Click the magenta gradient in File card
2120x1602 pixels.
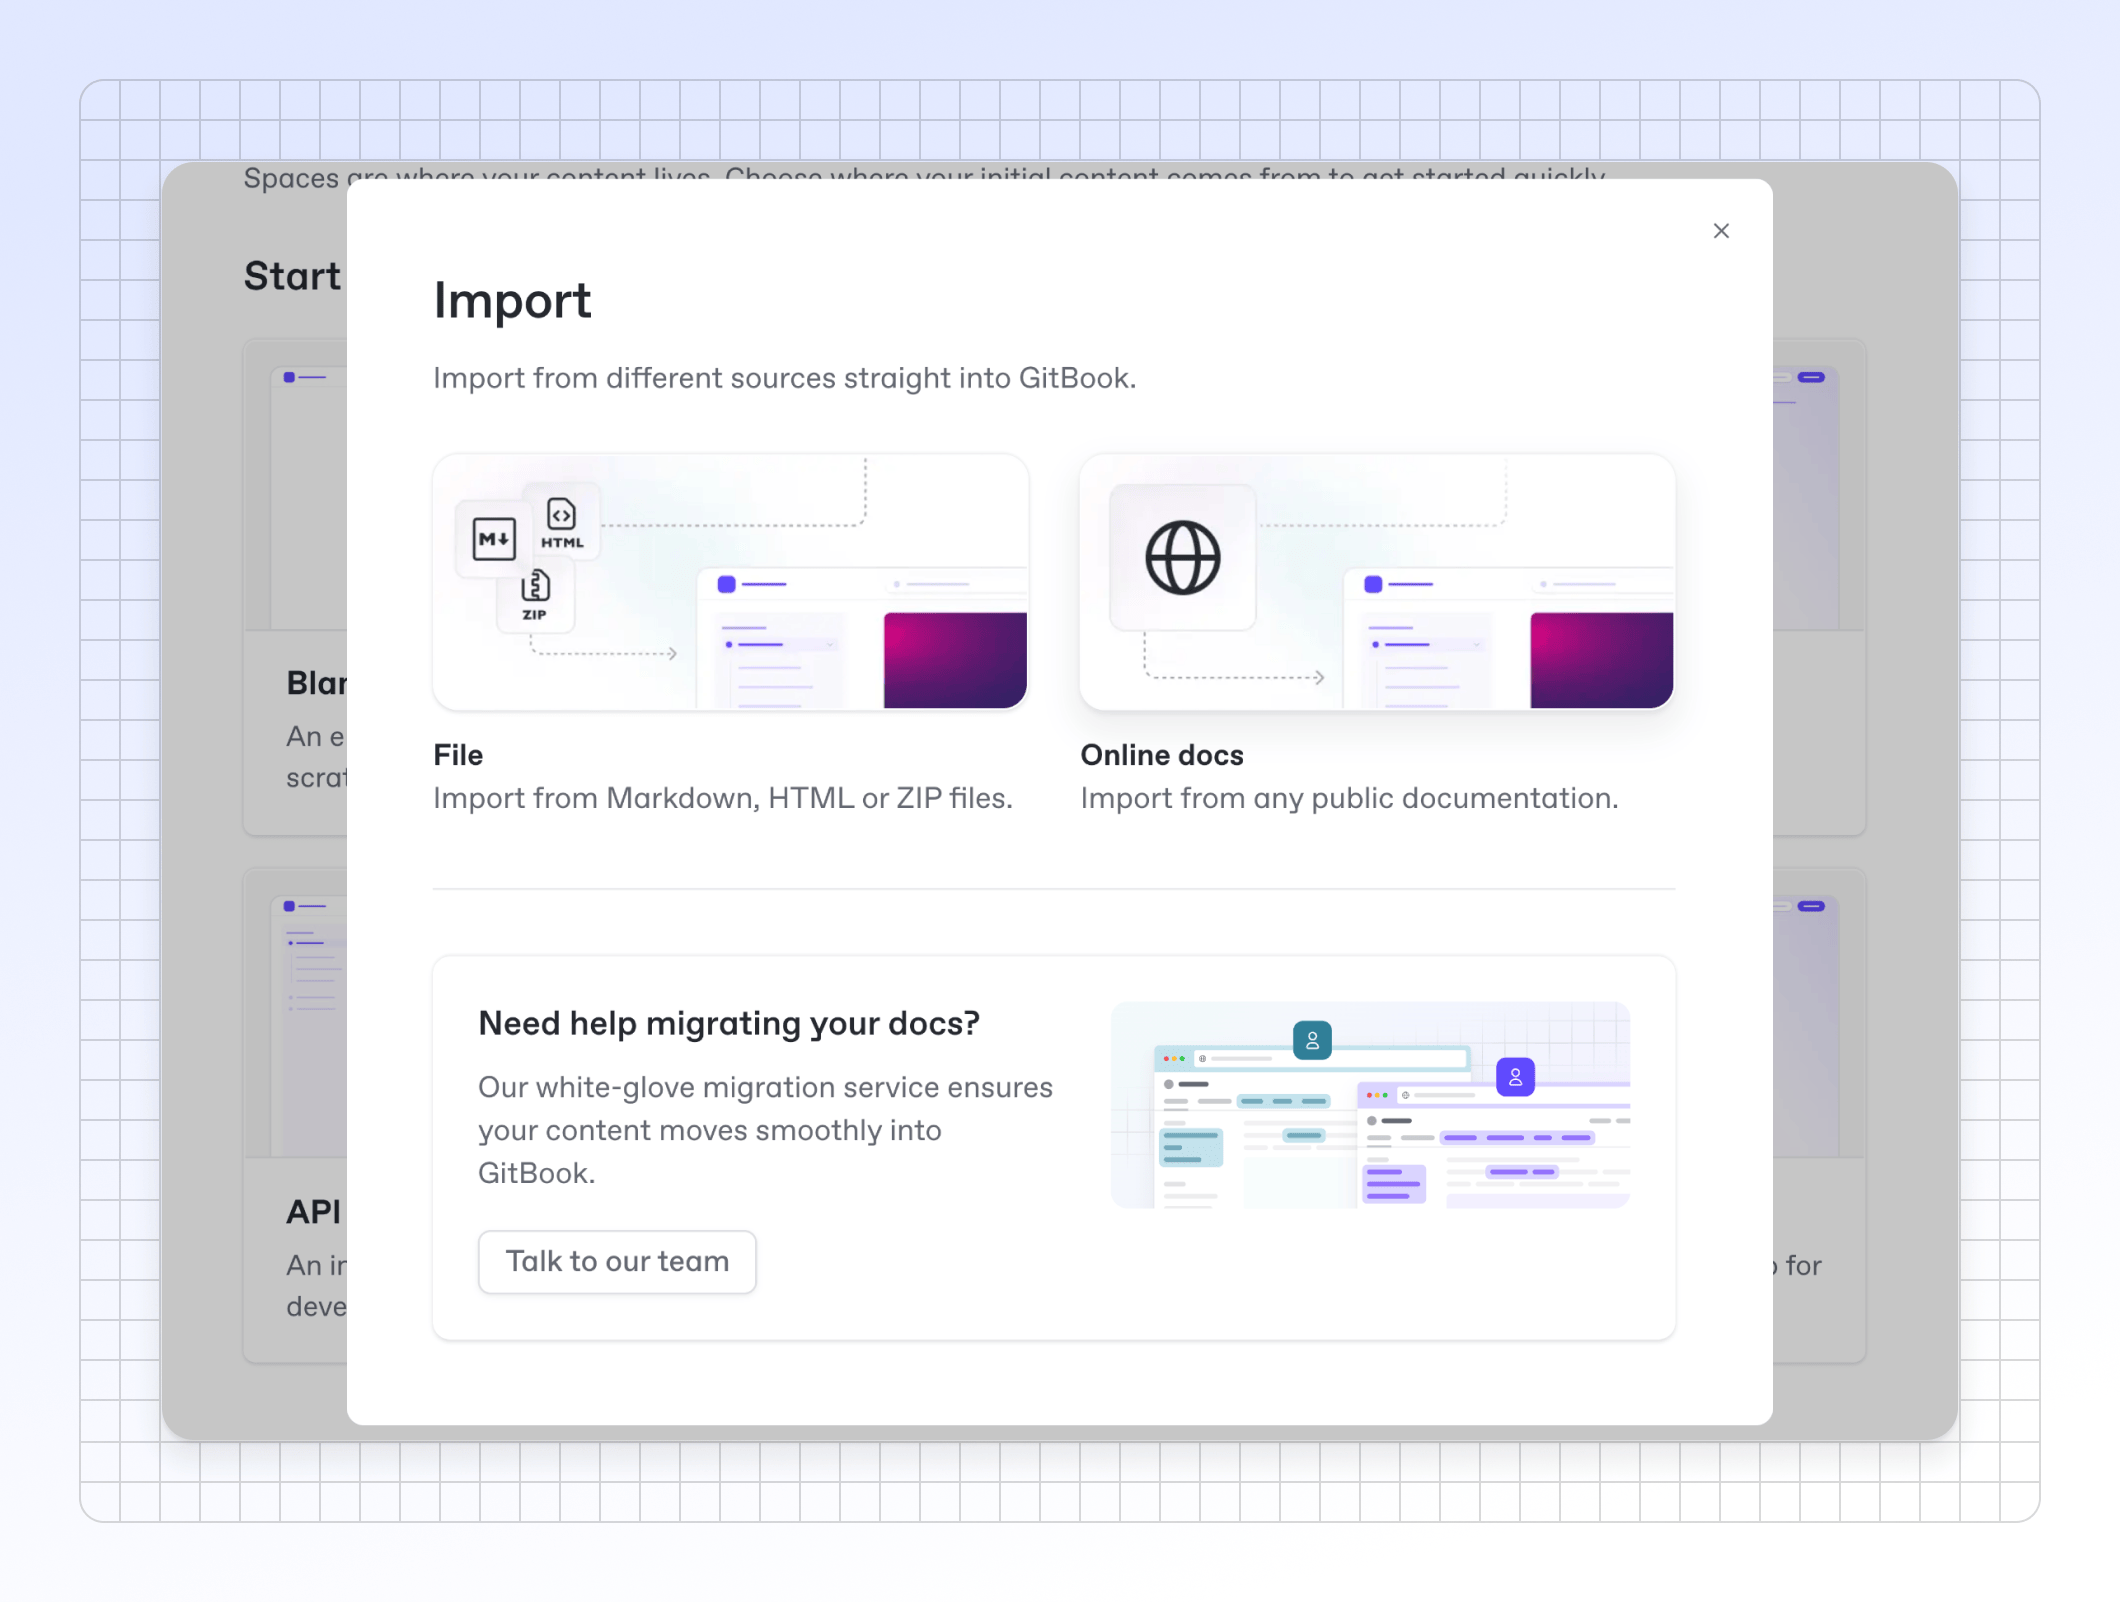954,660
